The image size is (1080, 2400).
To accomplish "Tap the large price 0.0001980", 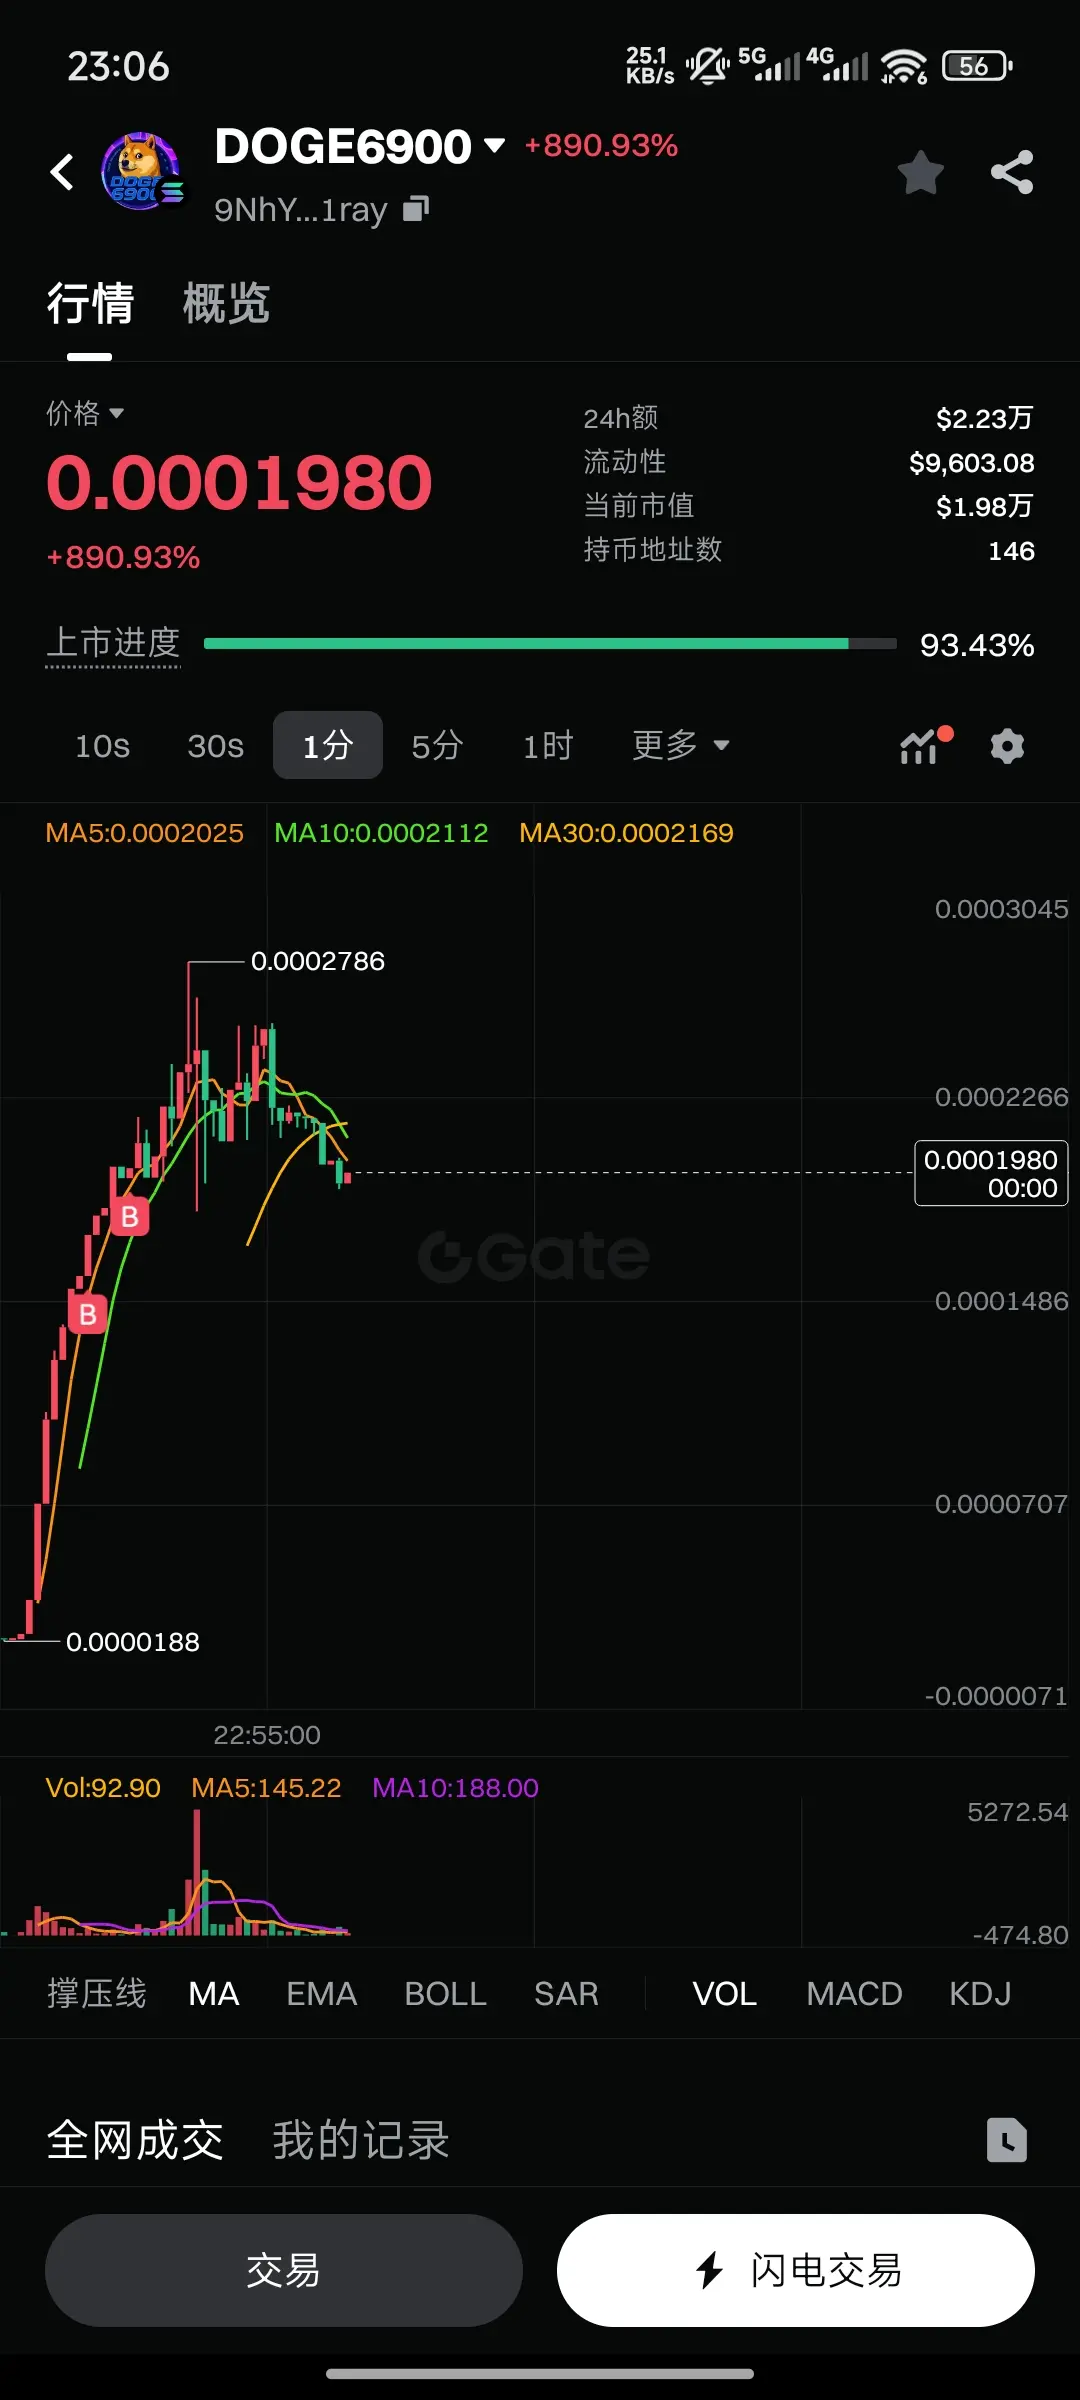I will tap(240, 483).
